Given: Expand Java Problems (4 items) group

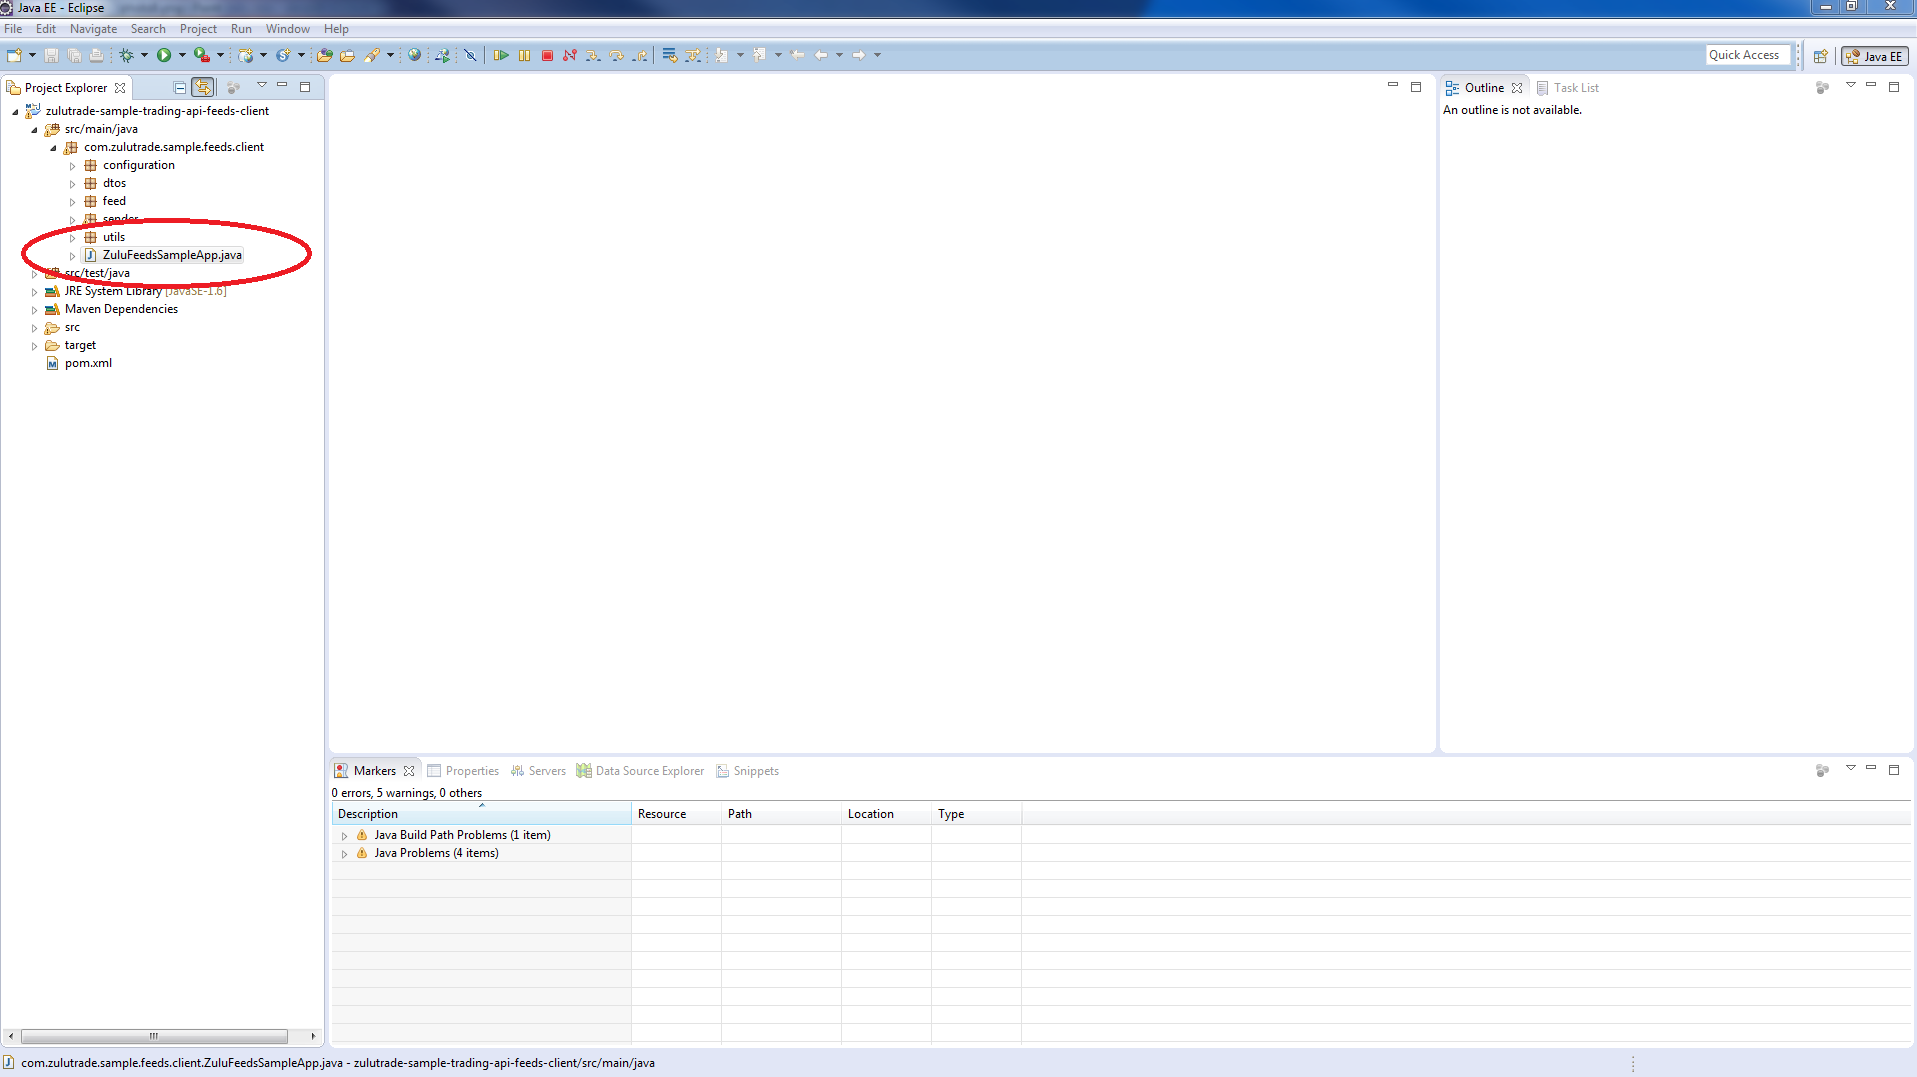Looking at the screenshot, I should click(x=345, y=854).
